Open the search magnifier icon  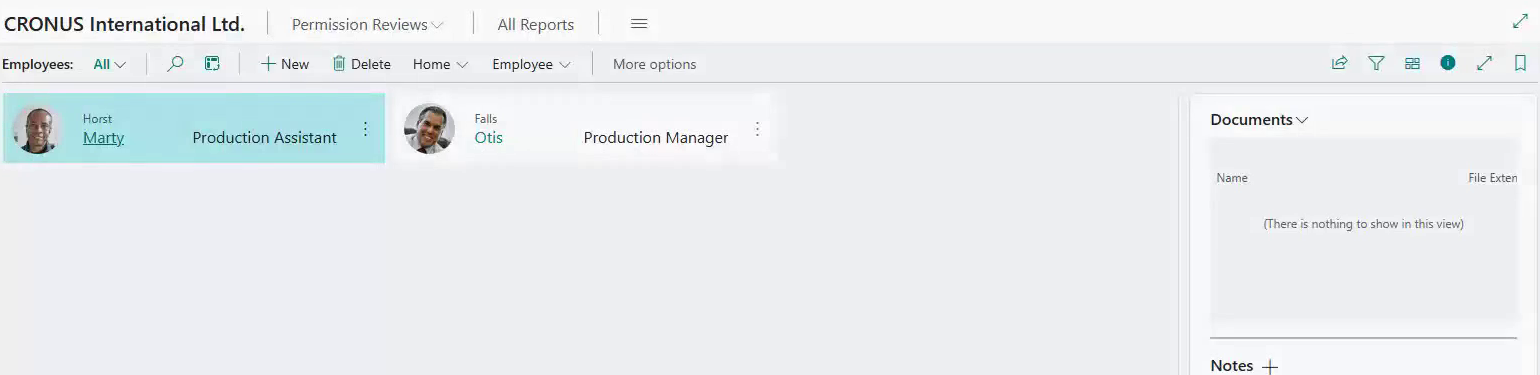(x=175, y=64)
